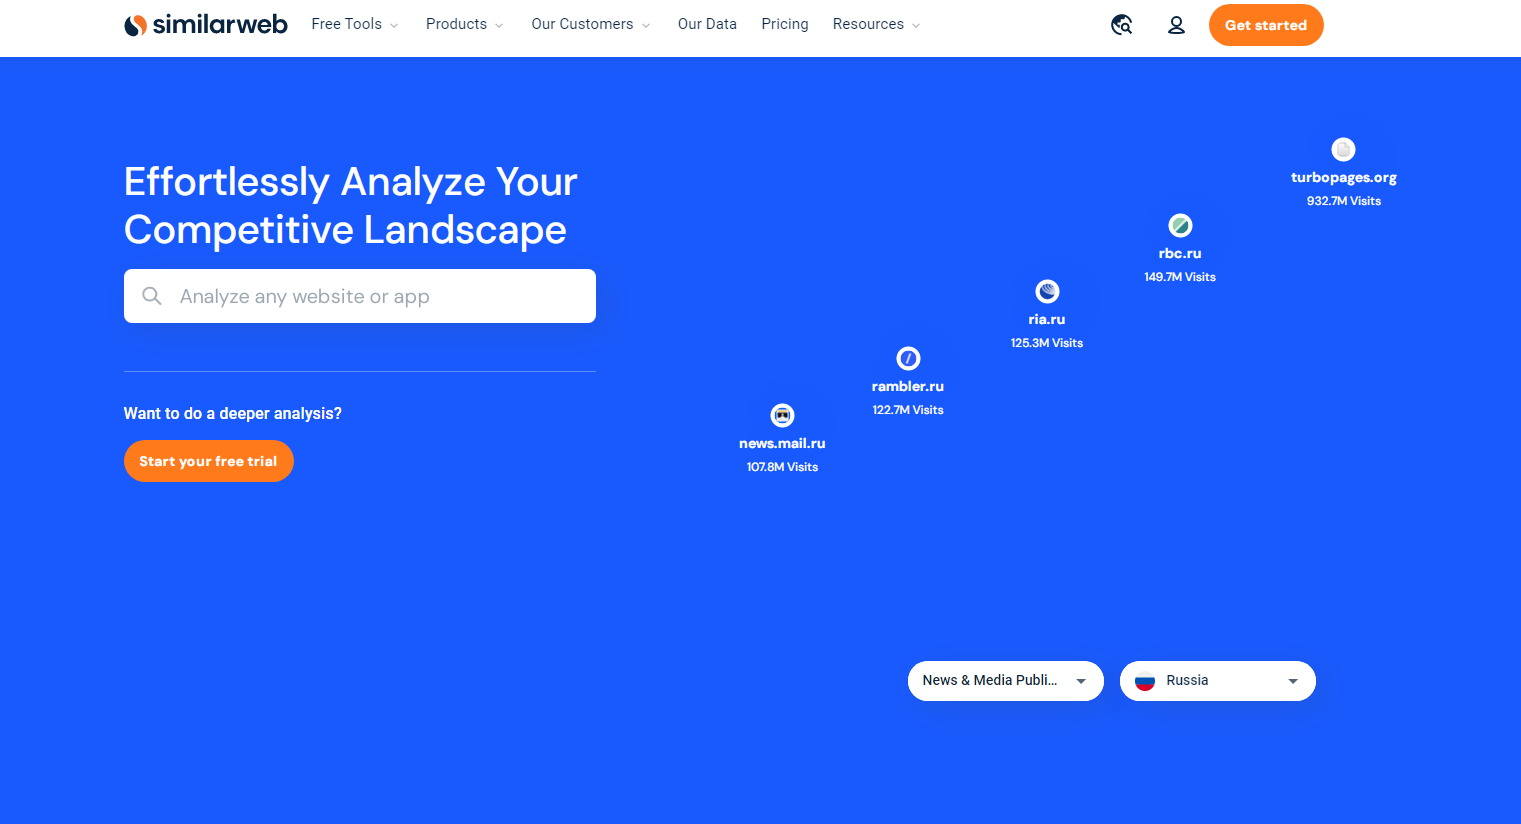1521x824 pixels.
Task: Open the rbc.ru label
Action: (x=1180, y=254)
